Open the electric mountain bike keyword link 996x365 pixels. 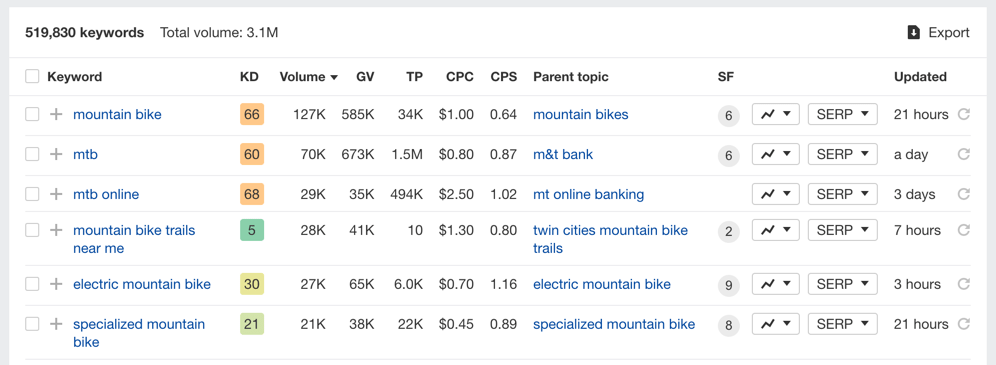(x=142, y=284)
